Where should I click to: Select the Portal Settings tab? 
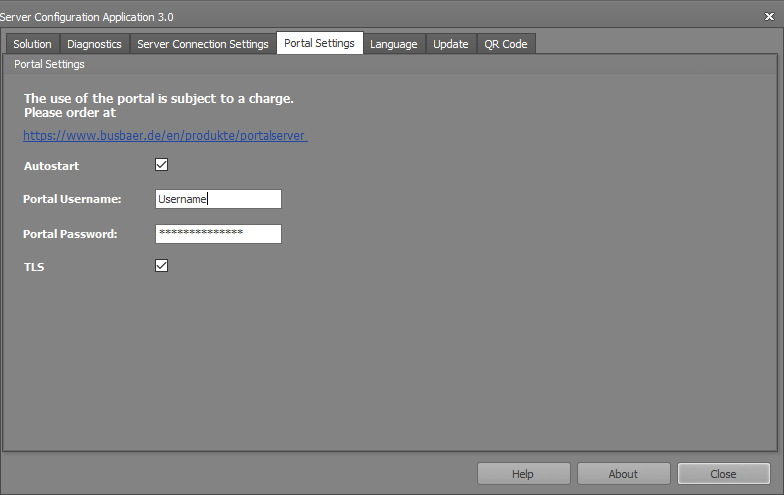pyautogui.click(x=320, y=43)
